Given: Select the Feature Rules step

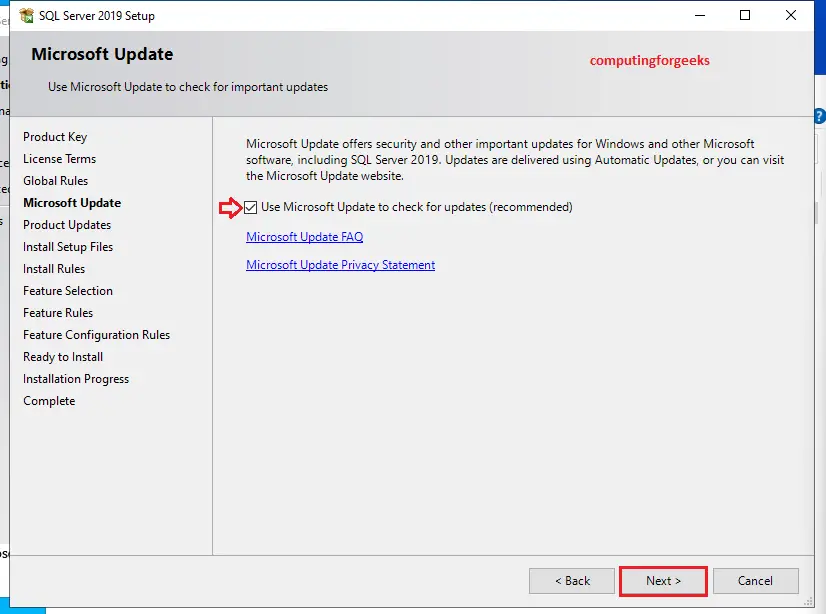Looking at the screenshot, I should pos(58,313).
